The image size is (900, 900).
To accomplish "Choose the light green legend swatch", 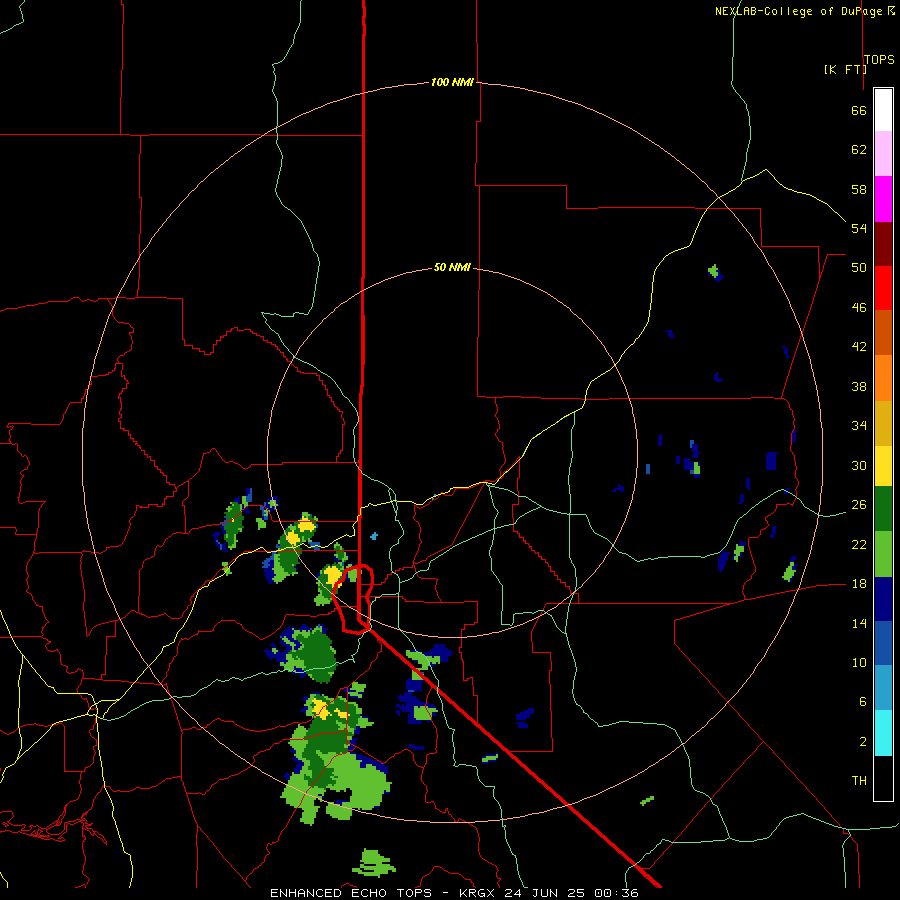I will click(883, 554).
